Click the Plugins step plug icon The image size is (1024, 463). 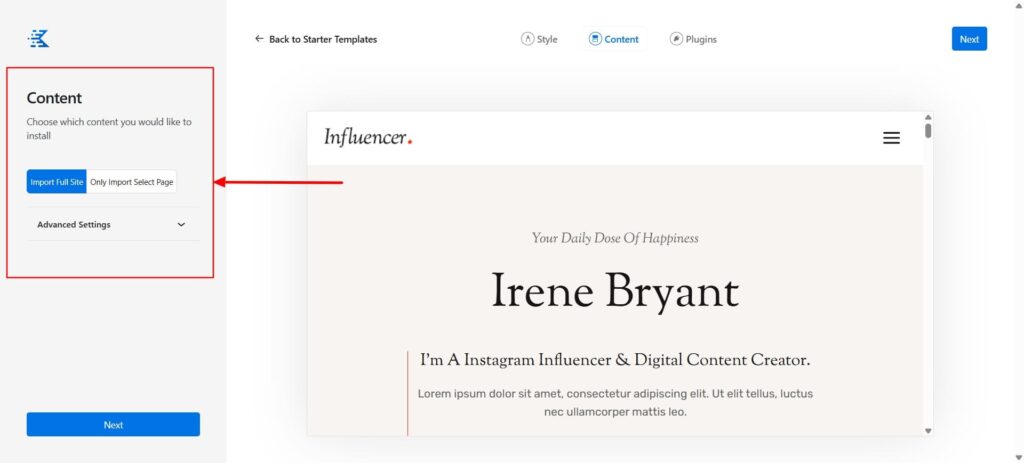[x=676, y=39]
